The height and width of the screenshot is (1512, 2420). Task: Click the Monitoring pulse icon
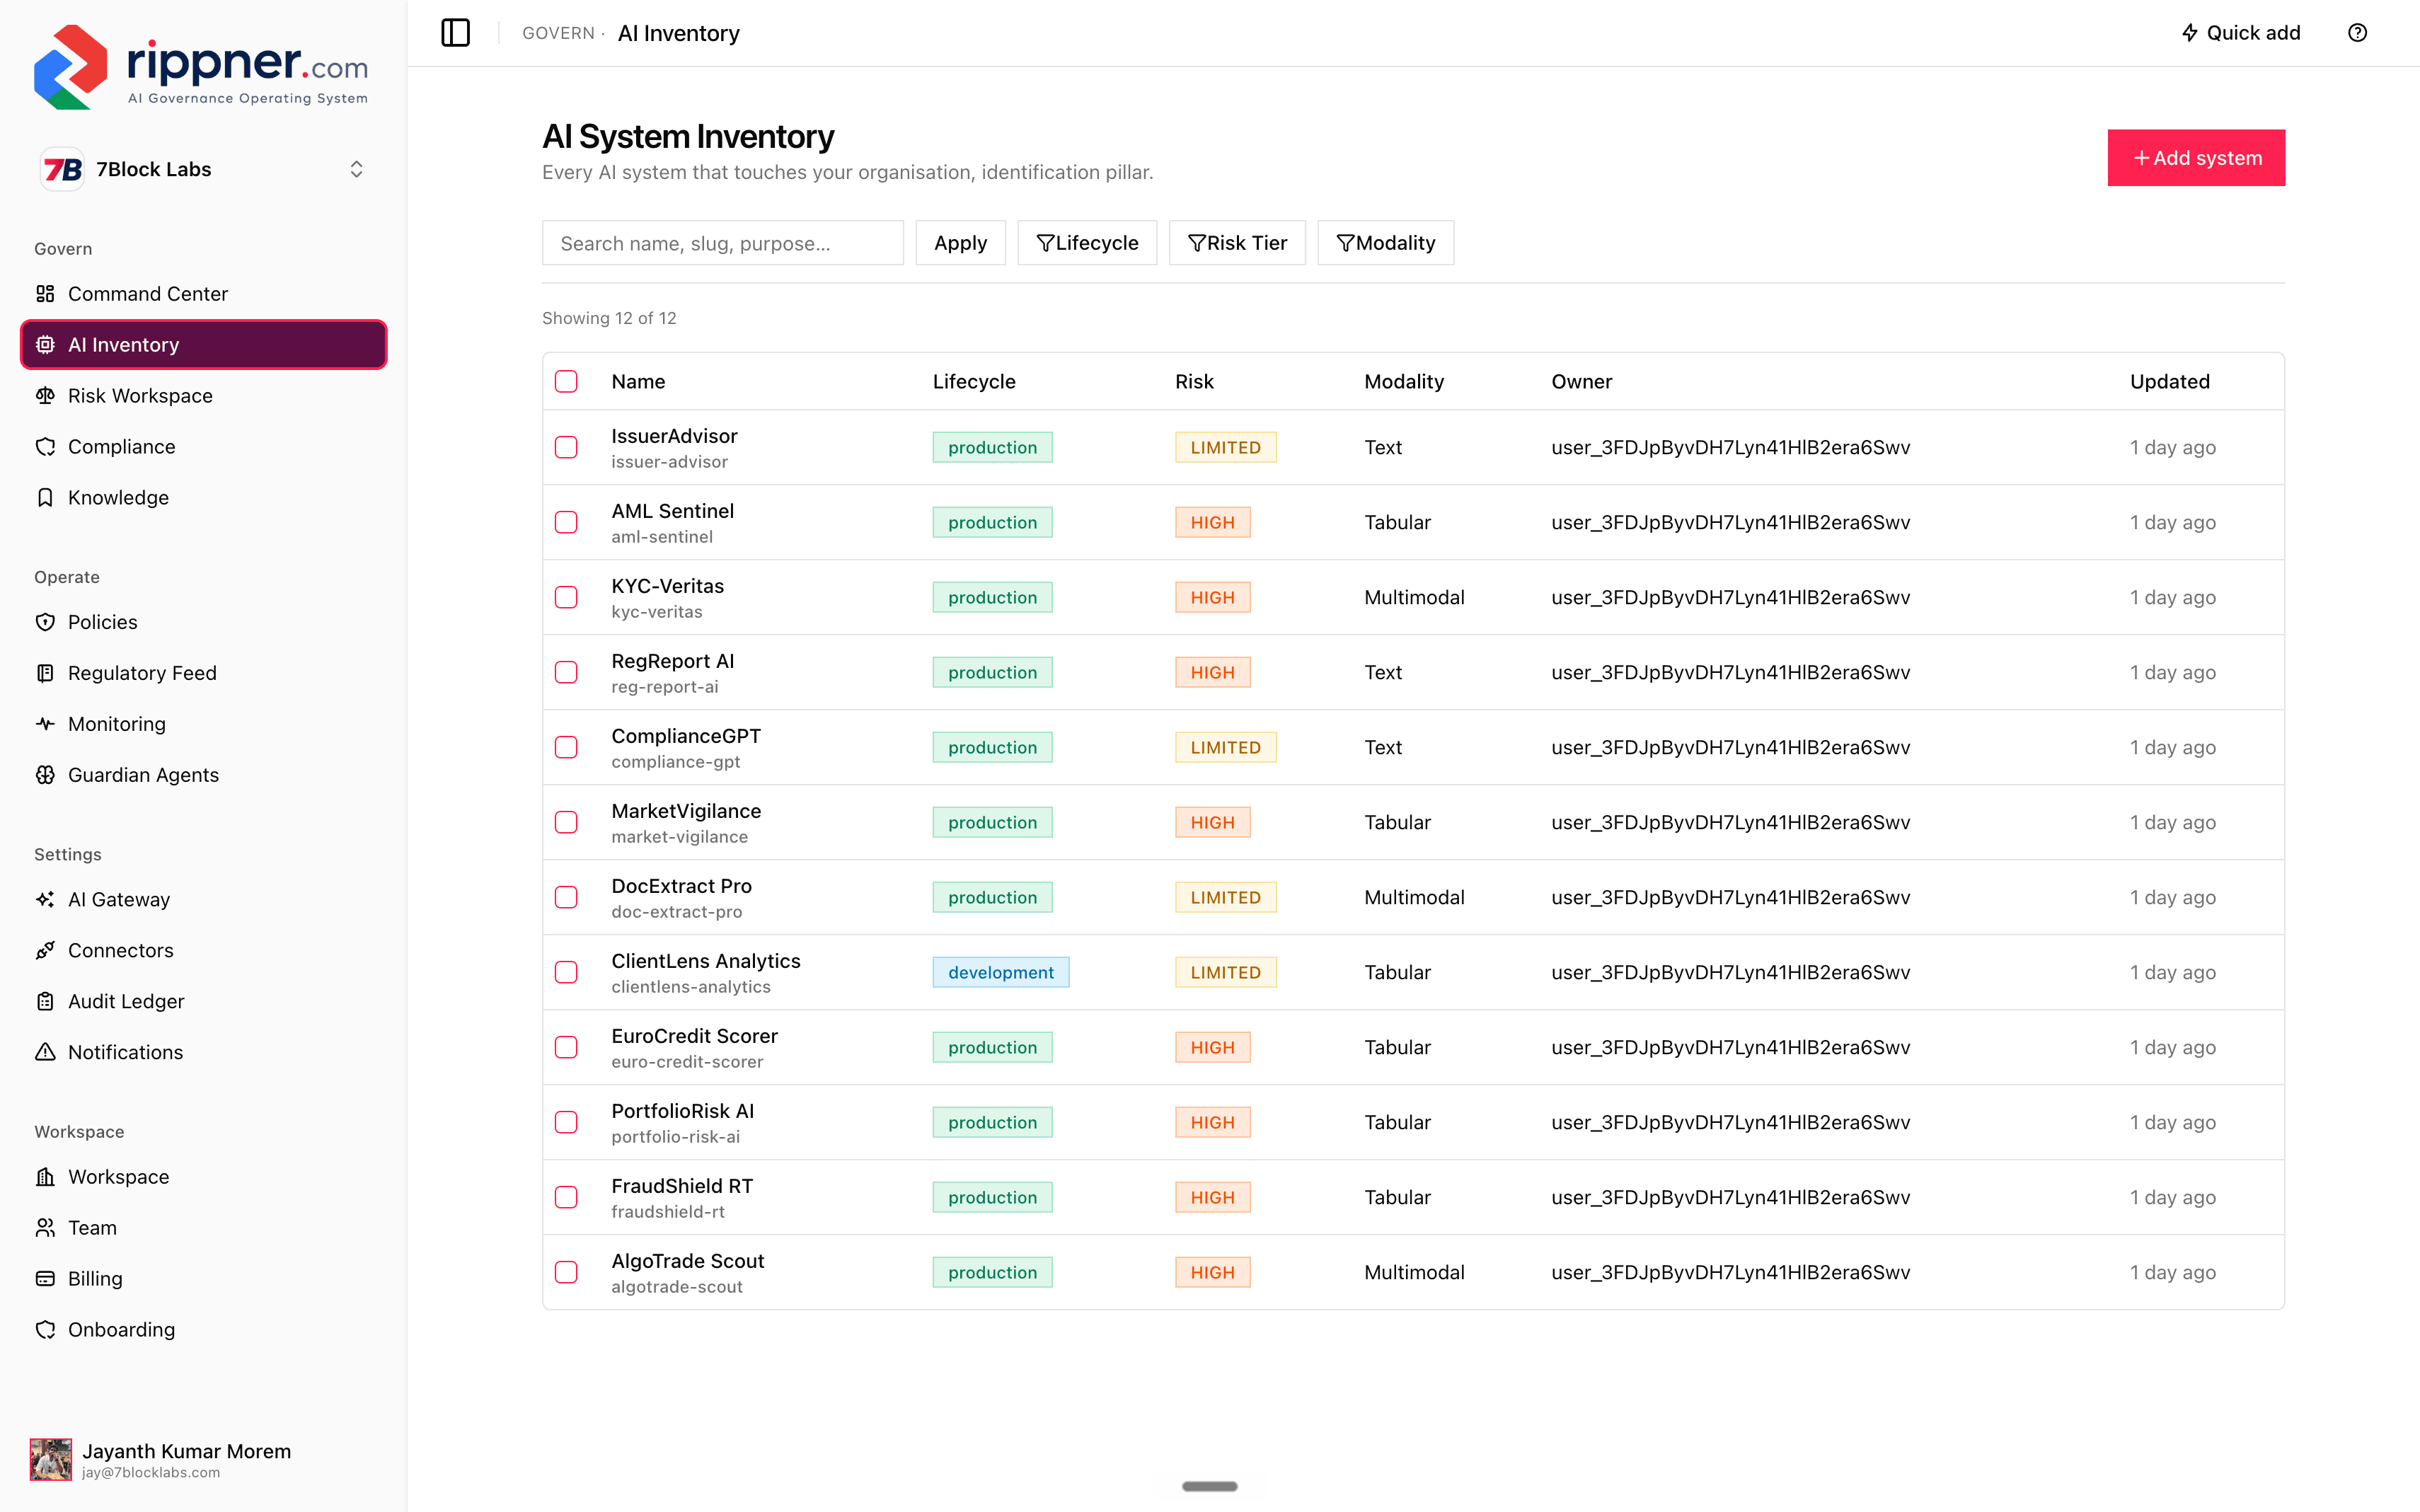tap(45, 724)
